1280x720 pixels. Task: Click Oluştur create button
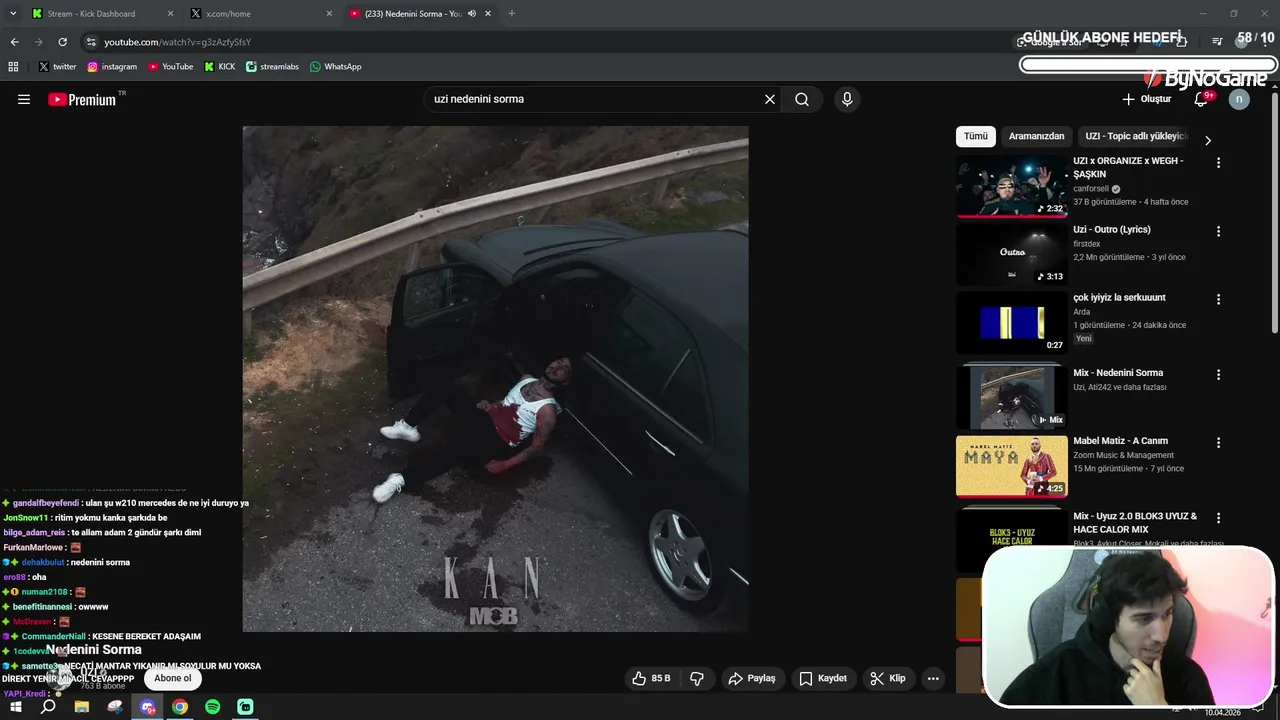click(1146, 99)
